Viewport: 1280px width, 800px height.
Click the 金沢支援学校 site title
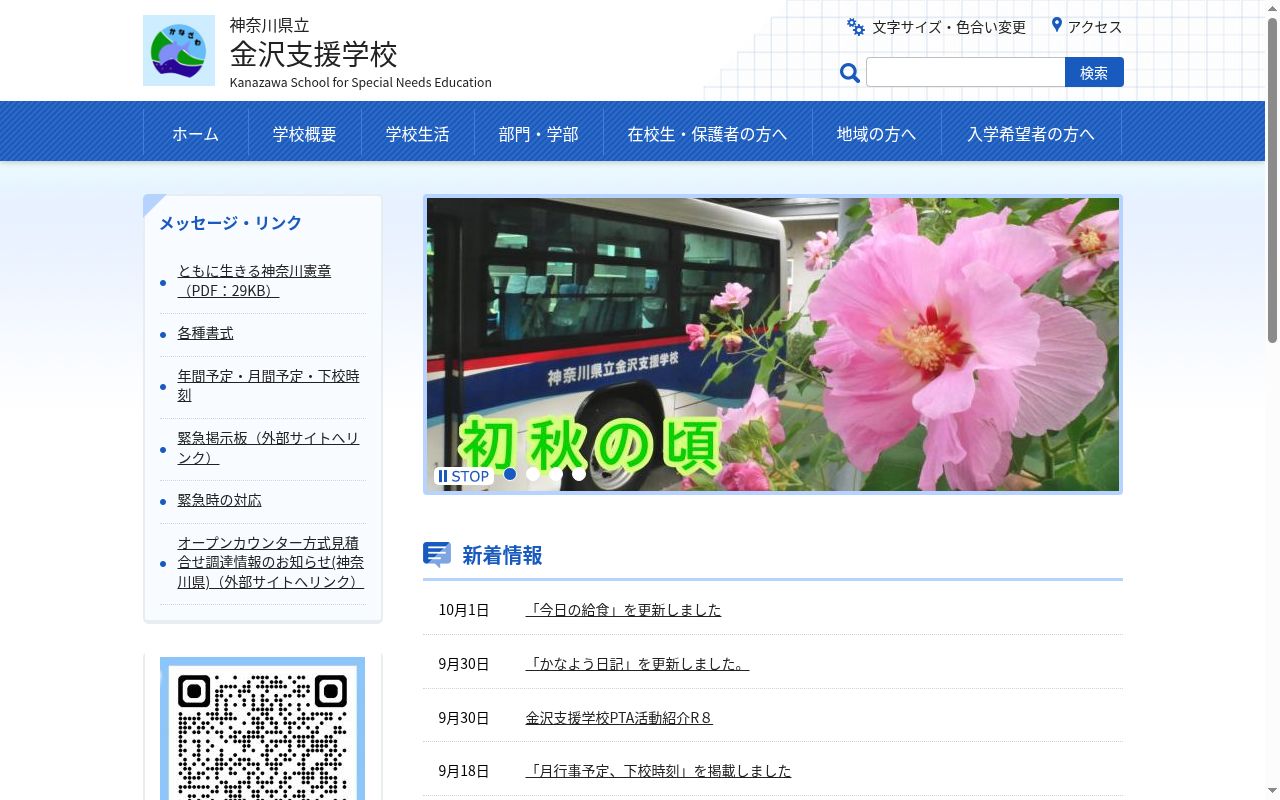313,53
